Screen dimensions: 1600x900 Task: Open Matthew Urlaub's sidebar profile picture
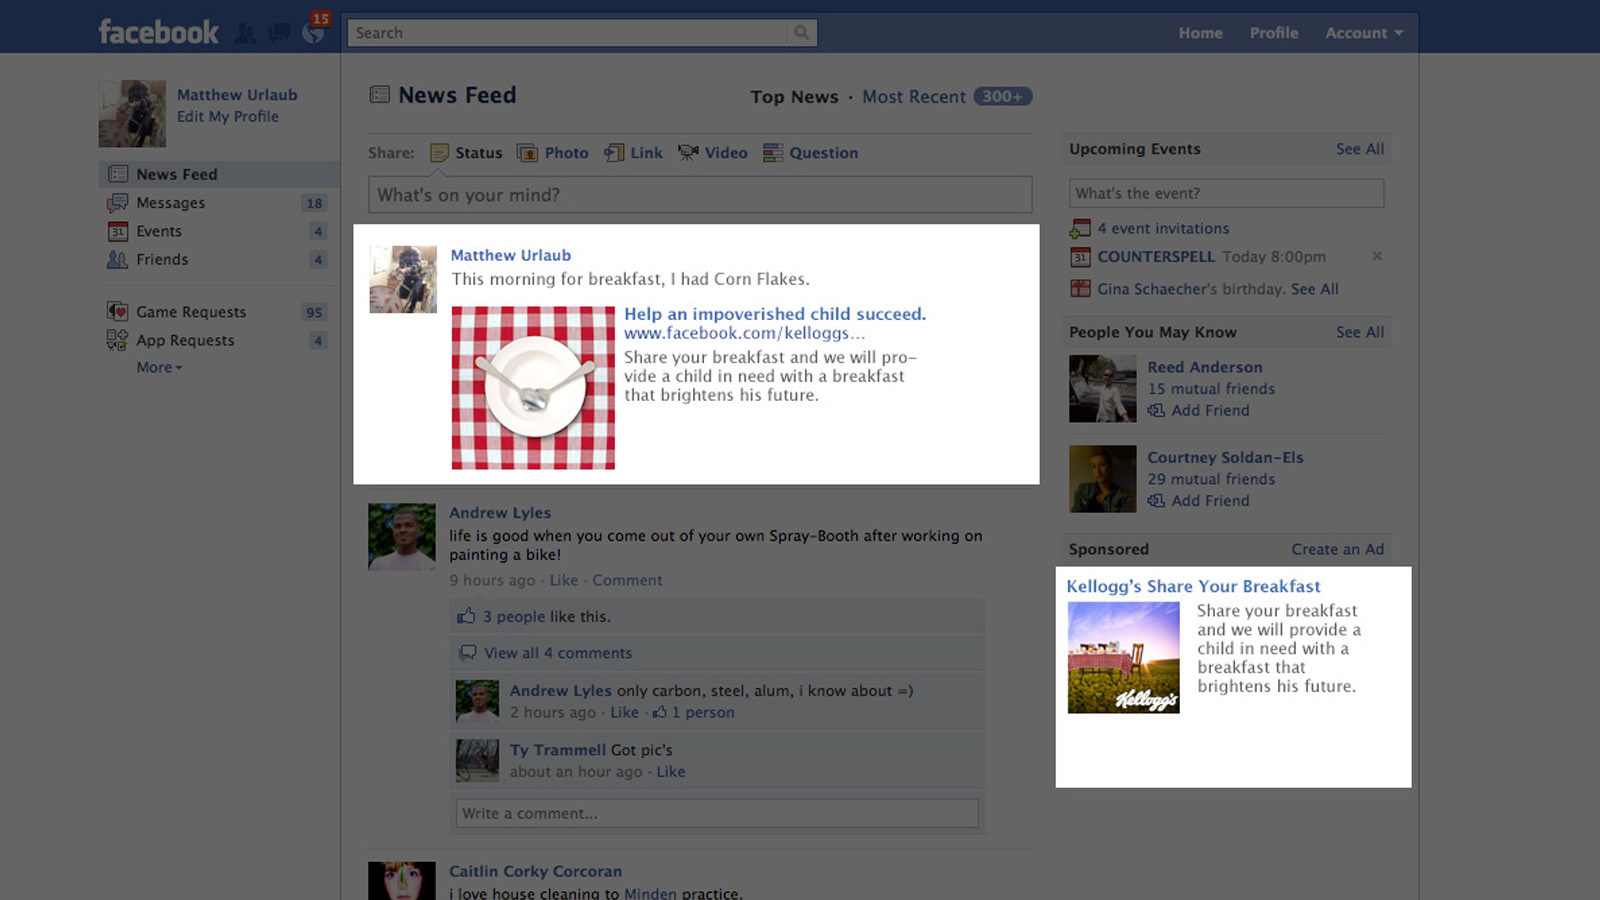[x=132, y=114]
